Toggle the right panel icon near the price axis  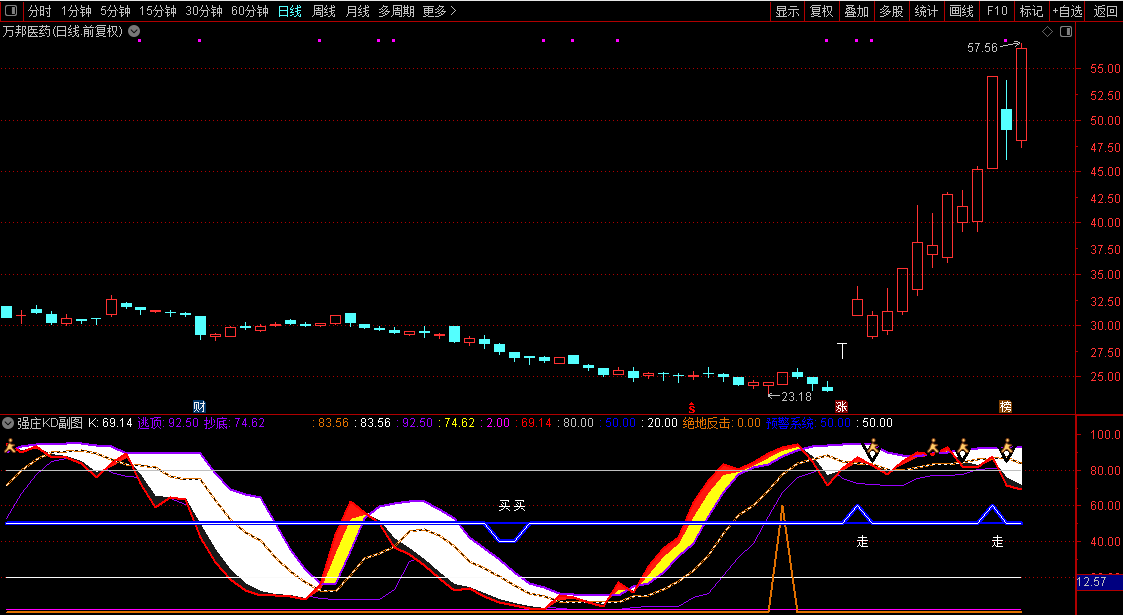point(1066,32)
